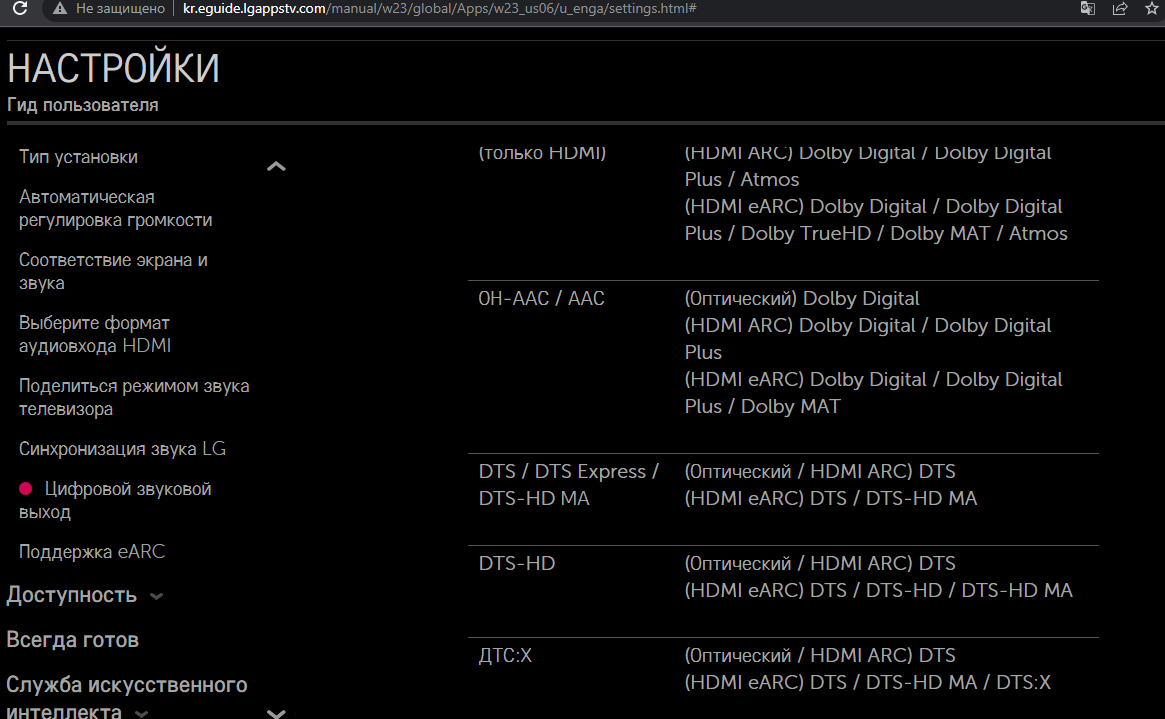
Task: Open the 'Поддержка eARC' topic
Action: [92, 552]
